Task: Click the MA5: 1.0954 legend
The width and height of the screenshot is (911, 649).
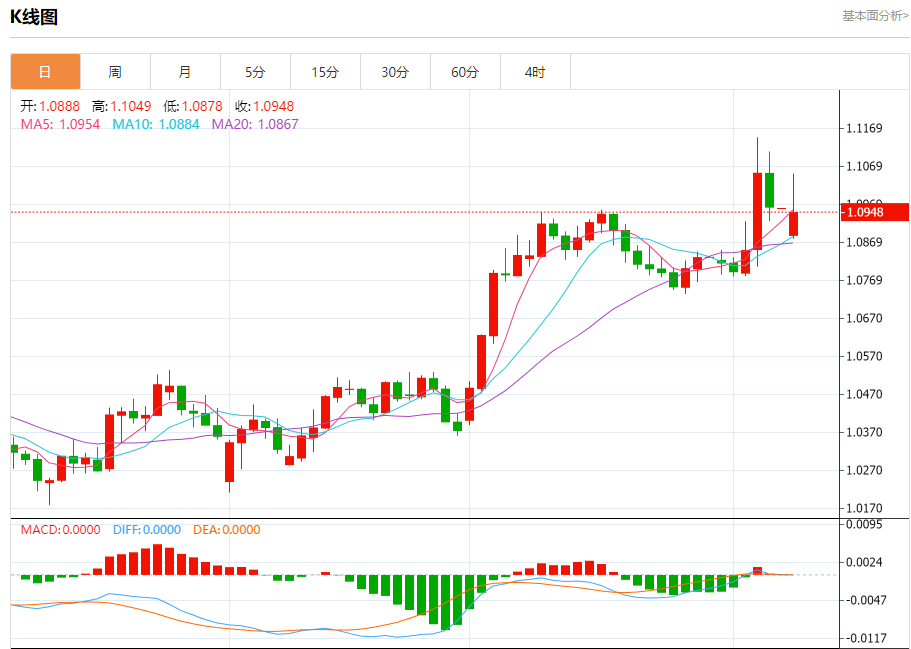Action: click(60, 124)
